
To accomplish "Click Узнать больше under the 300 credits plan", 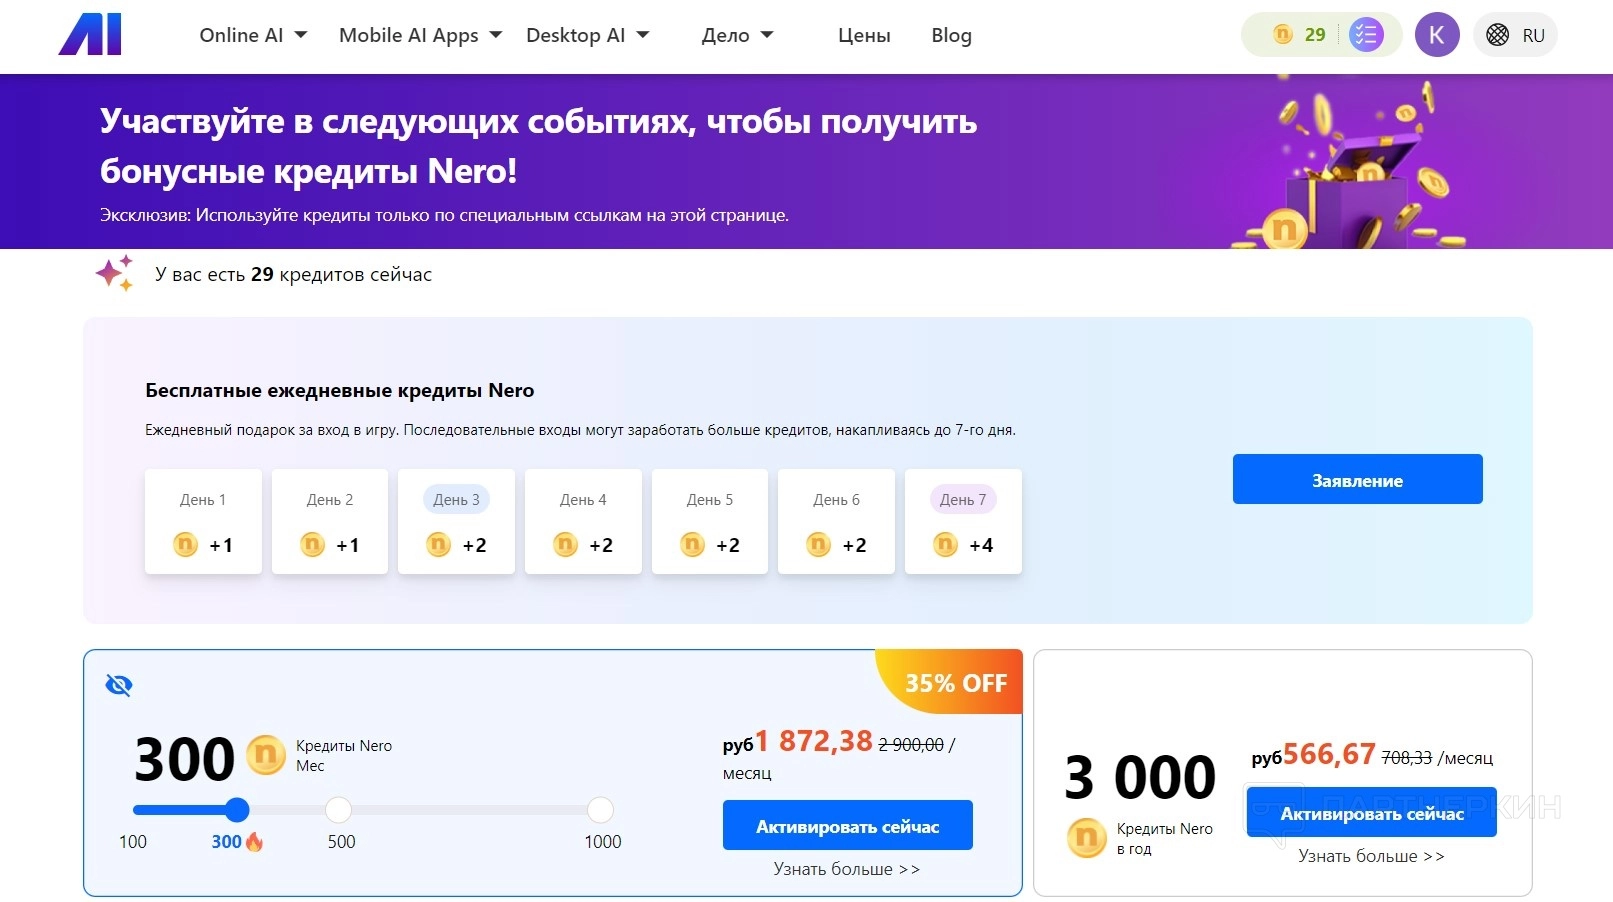I will (846, 869).
